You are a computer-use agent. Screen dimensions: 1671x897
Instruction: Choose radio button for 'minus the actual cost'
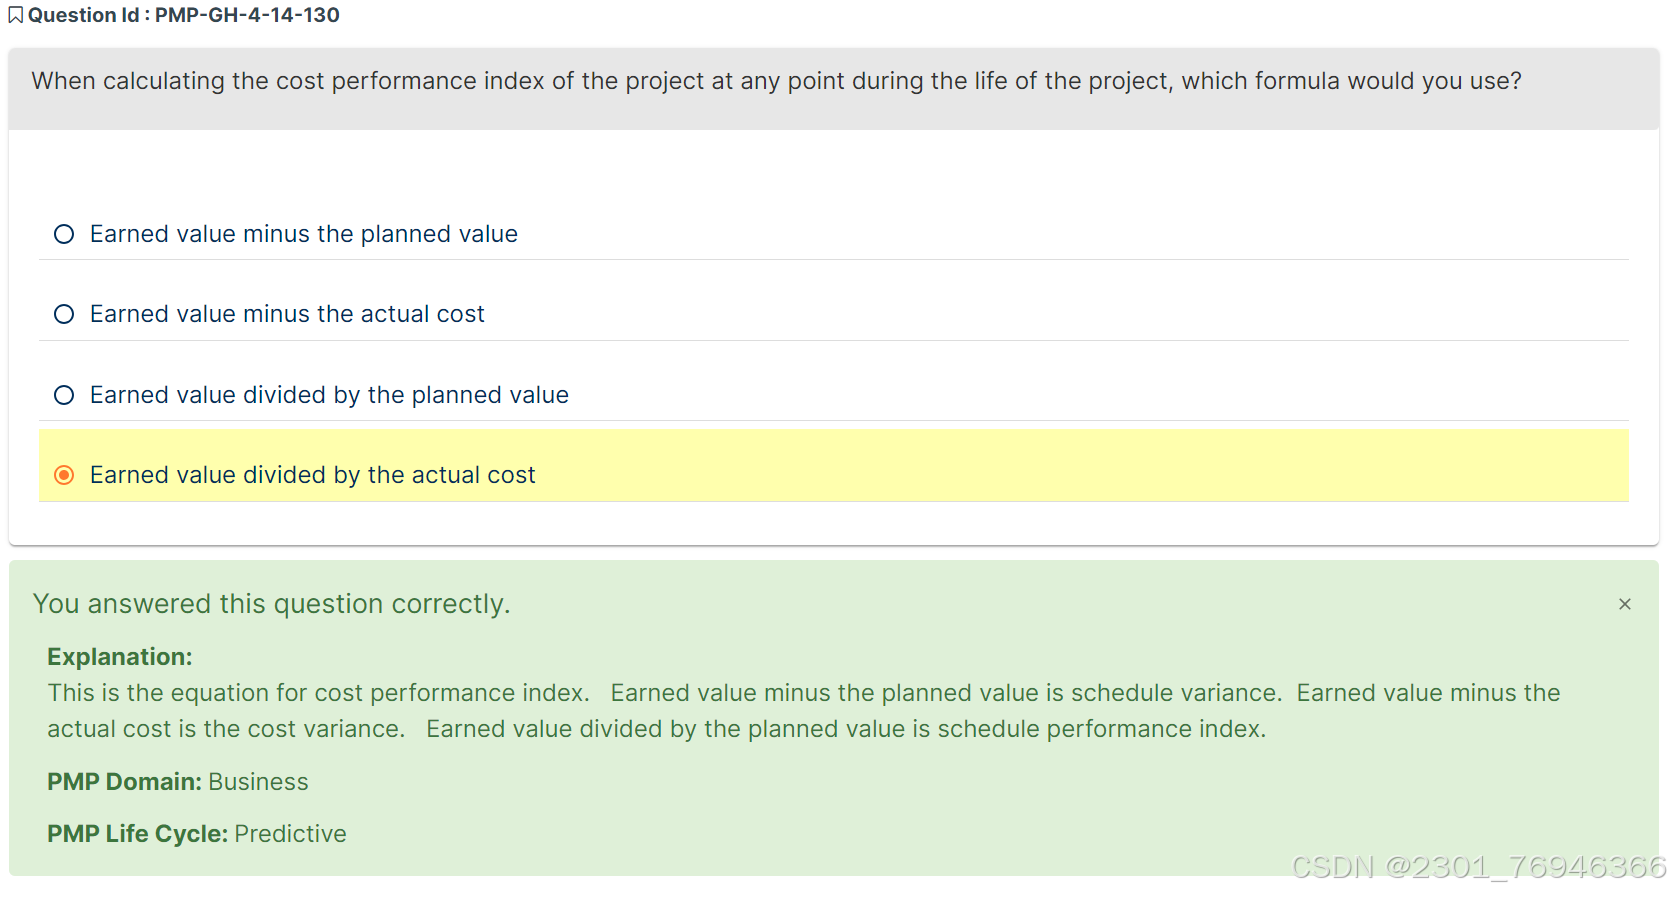(64, 314)
